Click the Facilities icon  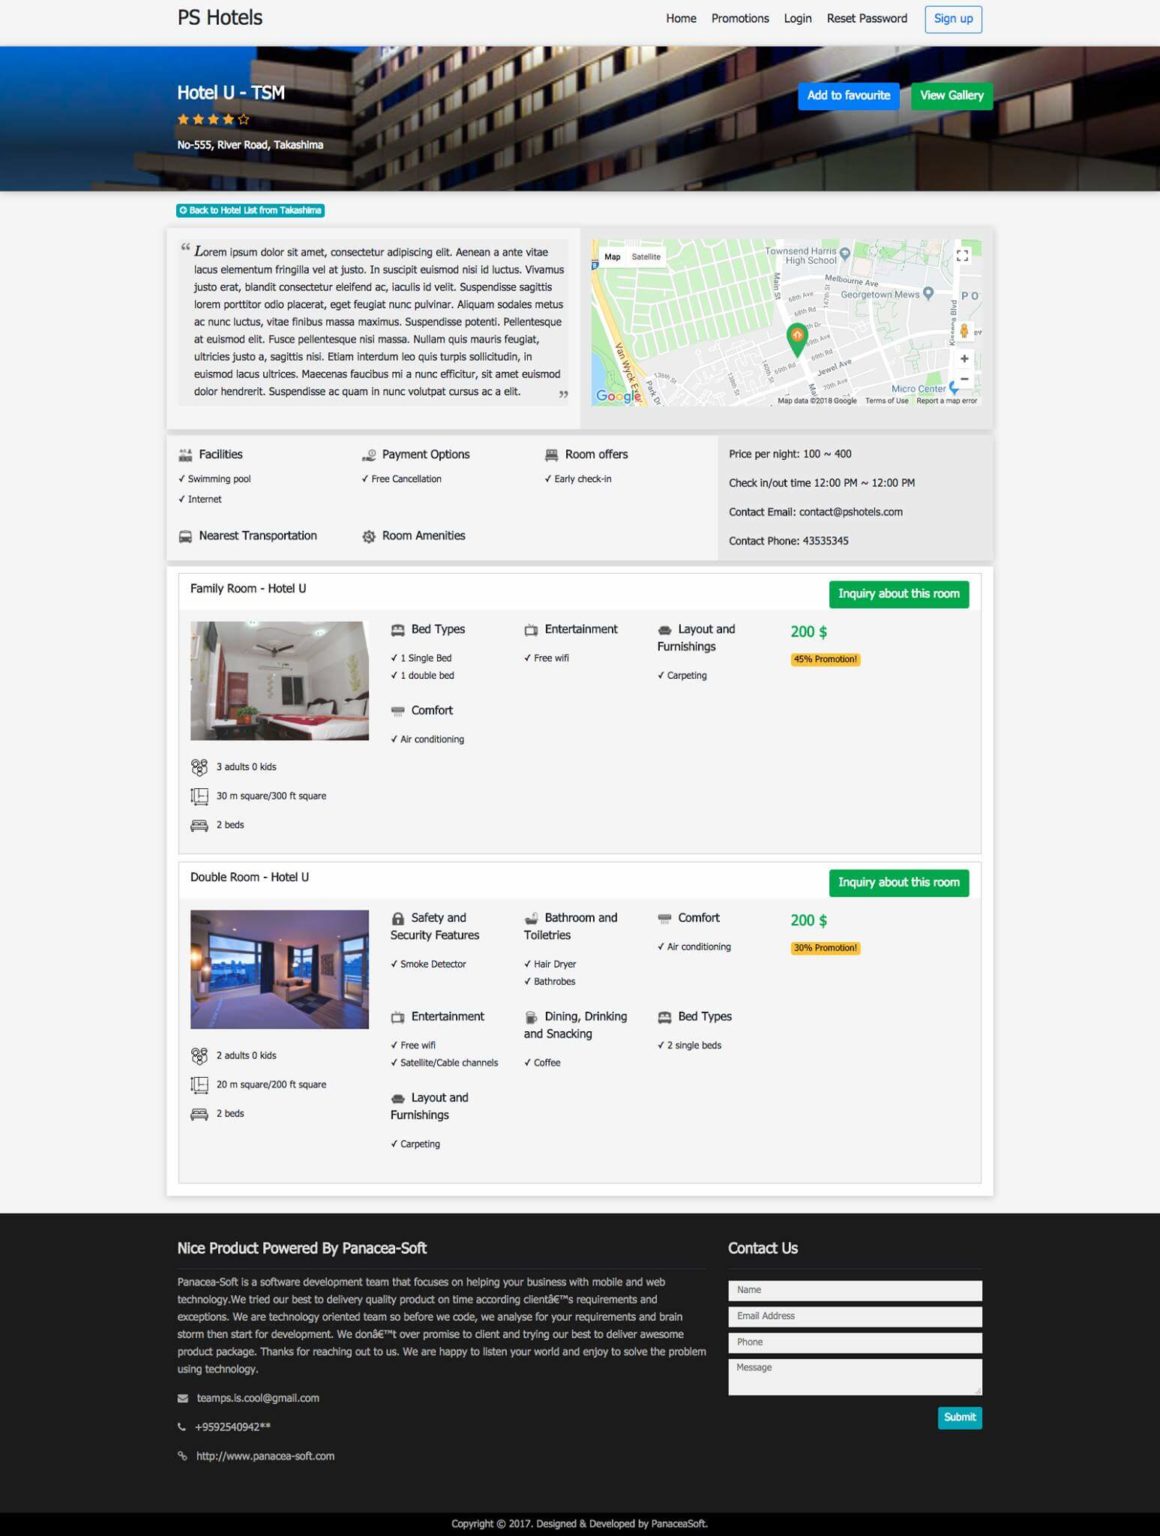[185, 454]
